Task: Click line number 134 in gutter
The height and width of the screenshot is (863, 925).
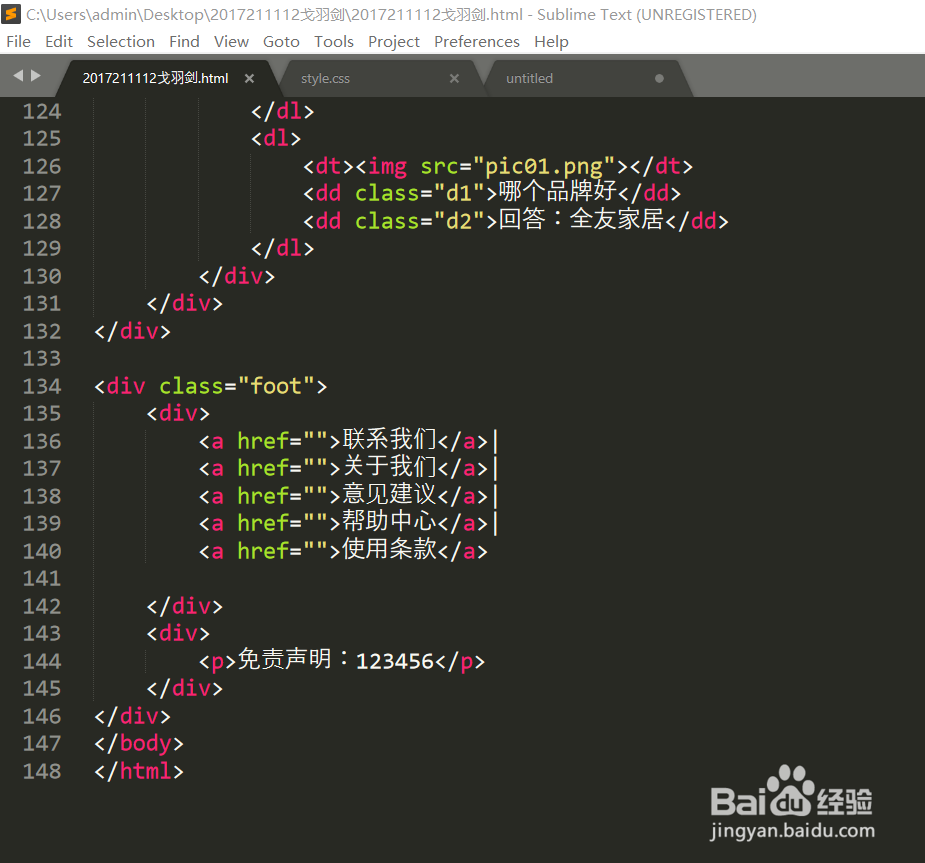Action: pos(42,386)
